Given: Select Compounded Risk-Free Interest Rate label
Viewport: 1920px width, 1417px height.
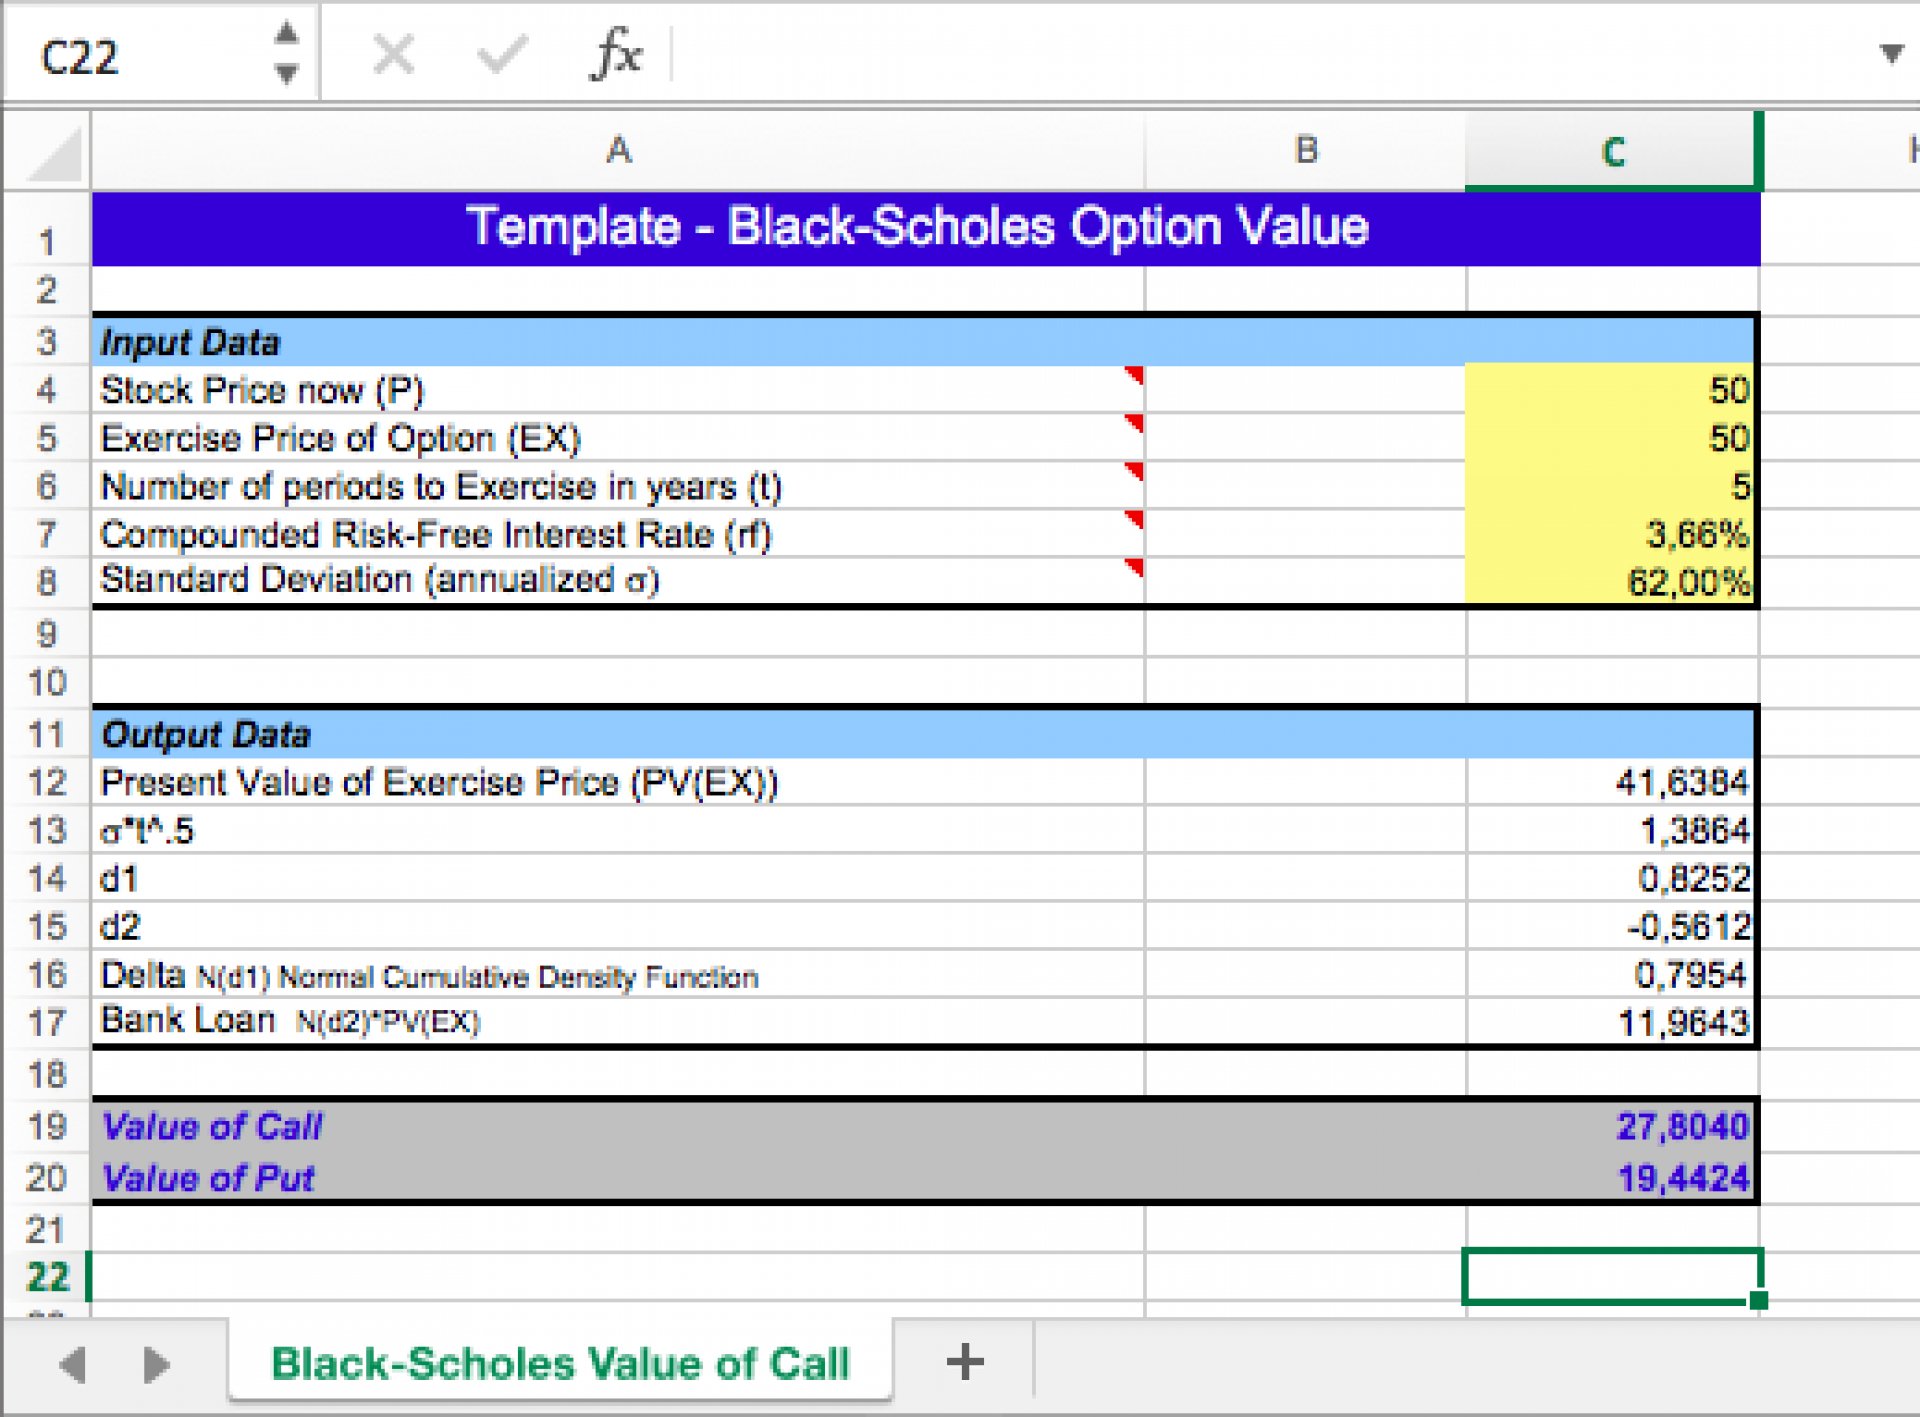Looking at the screenshot, I should click(x=436, y=533).
